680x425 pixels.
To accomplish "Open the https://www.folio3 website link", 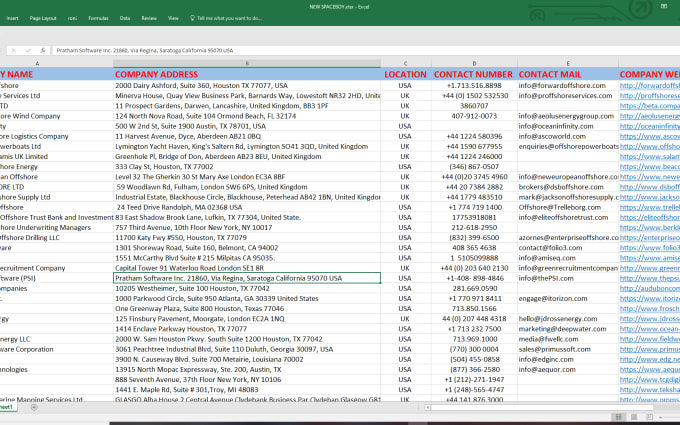I will point(650,248).
